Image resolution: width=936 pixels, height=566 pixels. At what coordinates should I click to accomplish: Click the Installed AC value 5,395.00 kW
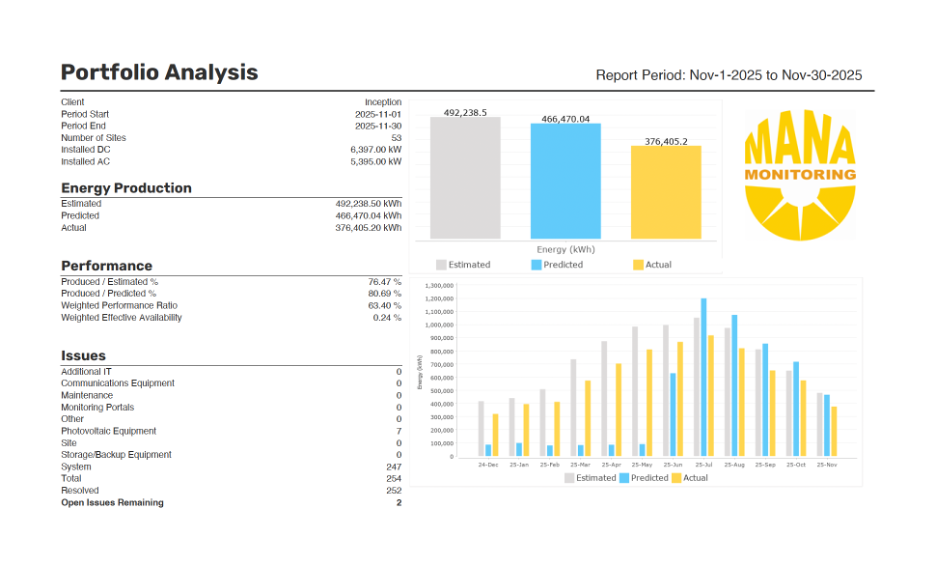point(375,162)
